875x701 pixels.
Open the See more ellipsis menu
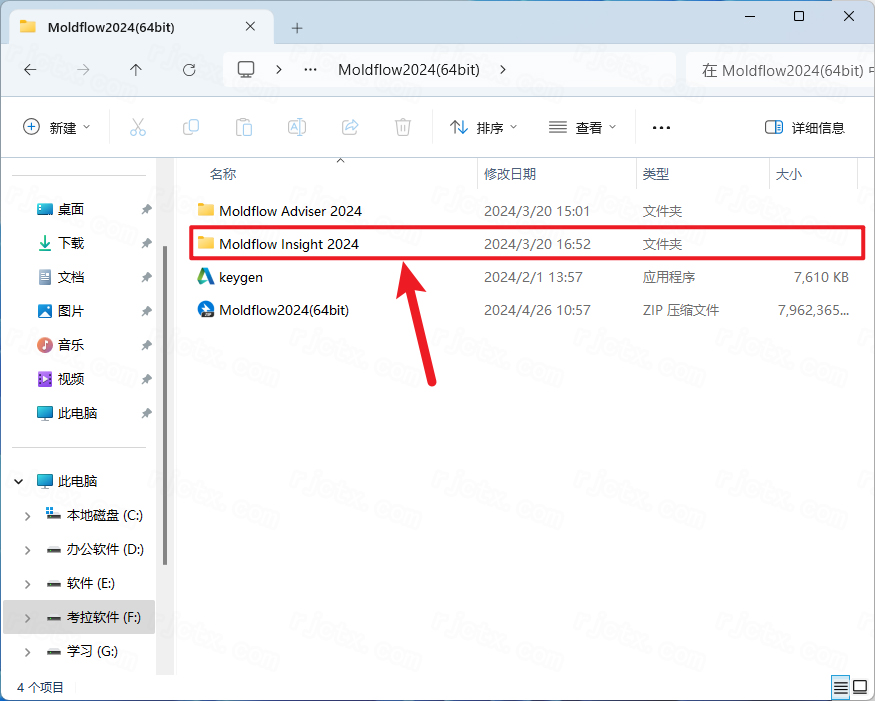[661, 127]
